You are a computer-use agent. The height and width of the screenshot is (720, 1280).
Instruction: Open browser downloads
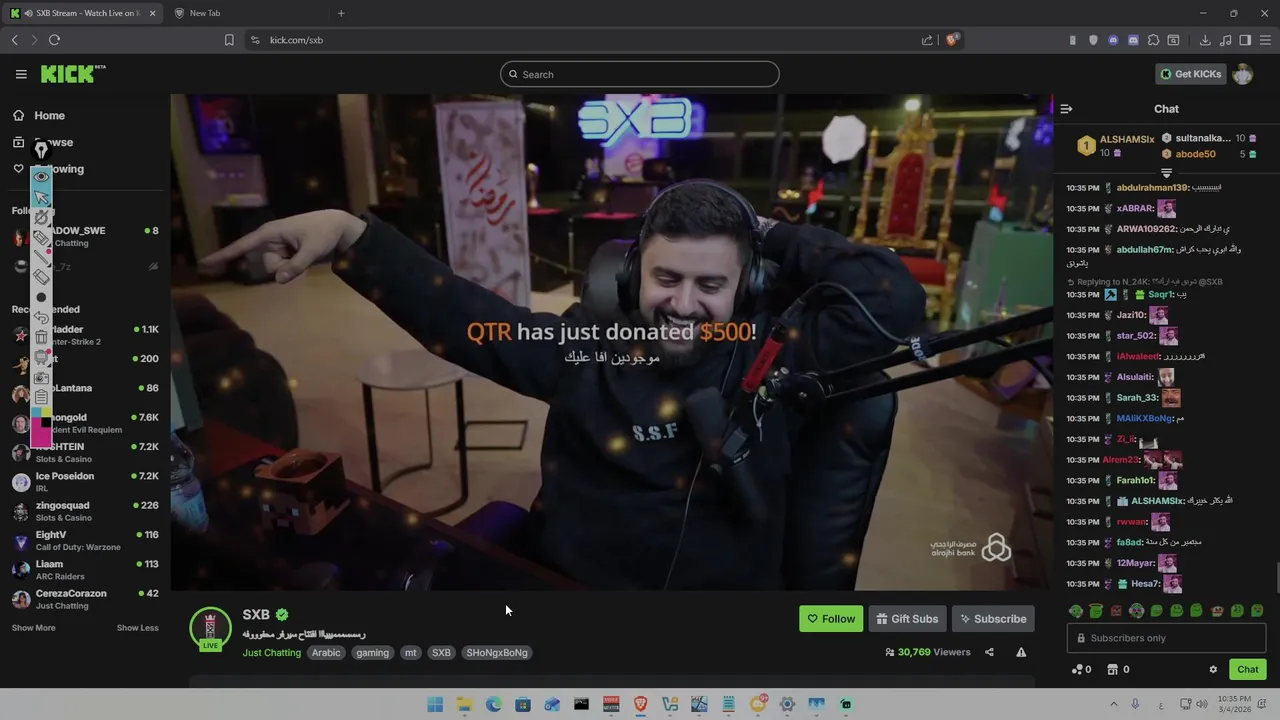click(x=1205, y=40)
